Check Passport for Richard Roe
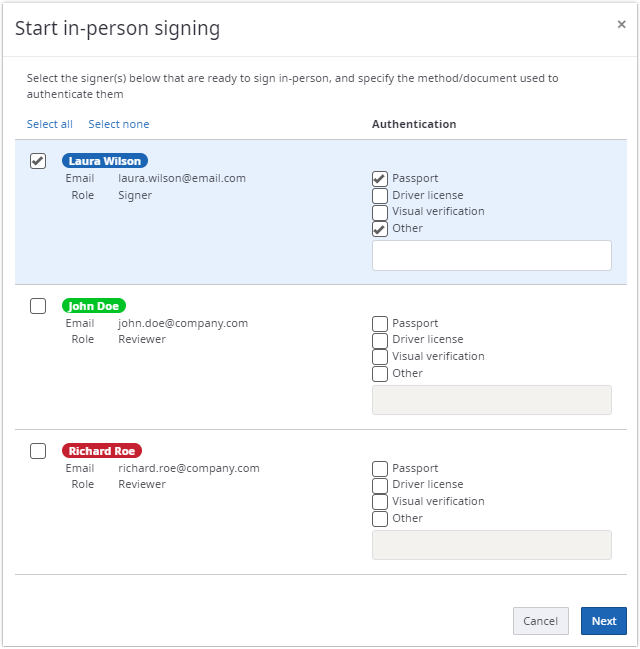640x649 pixels. point(380,469)
